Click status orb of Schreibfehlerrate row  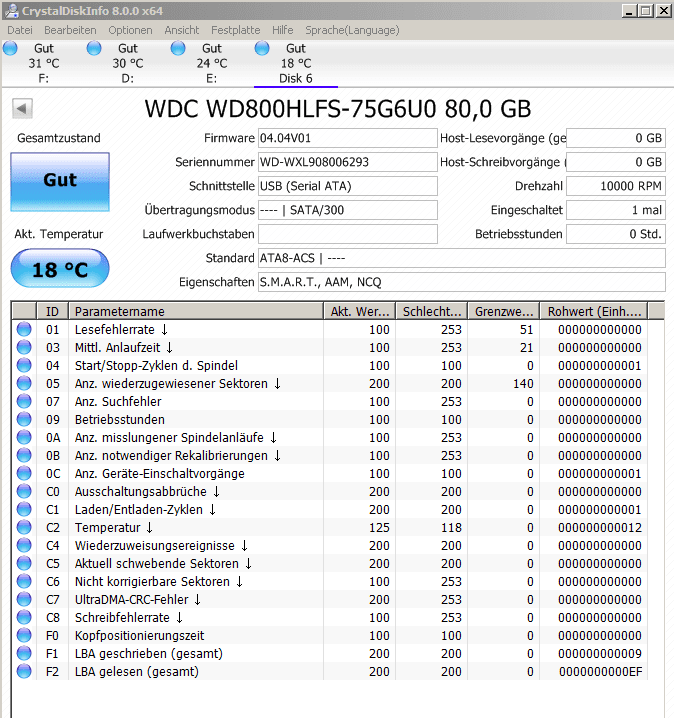24,617
